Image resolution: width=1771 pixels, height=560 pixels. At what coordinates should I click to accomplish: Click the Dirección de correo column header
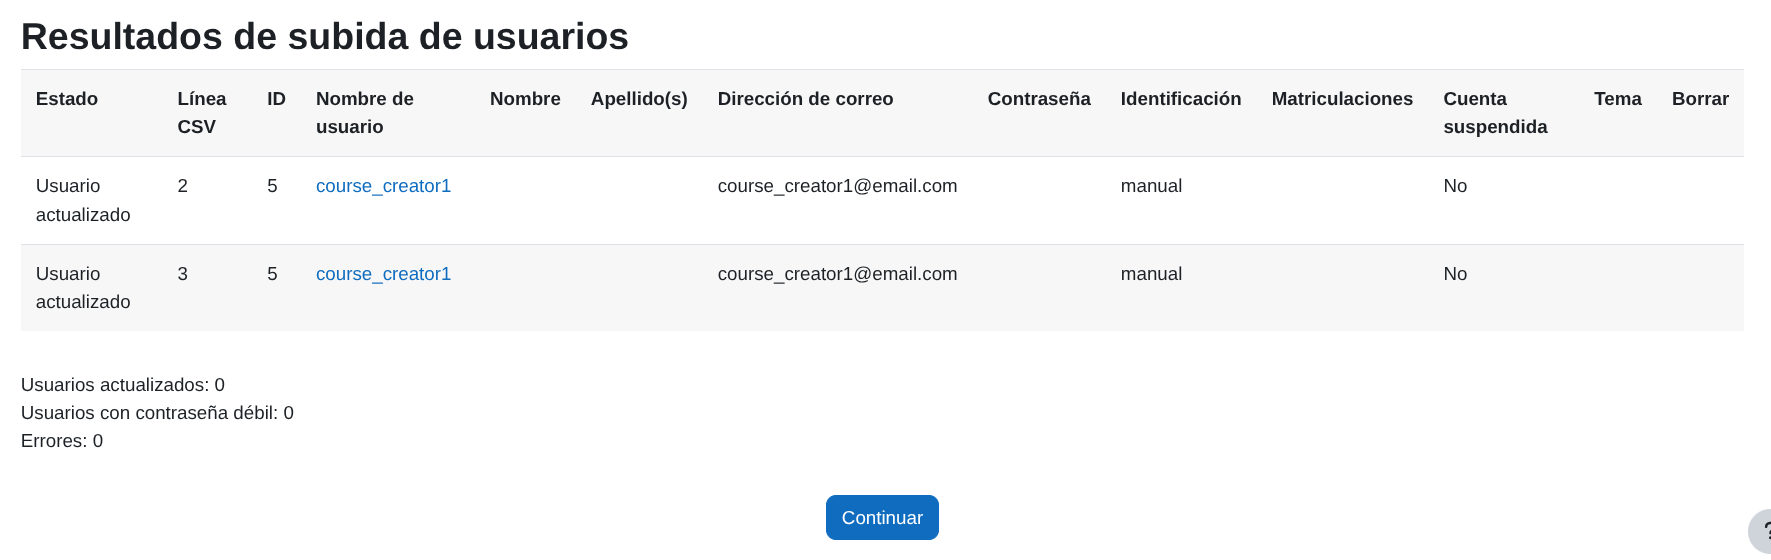click(805, 99)
